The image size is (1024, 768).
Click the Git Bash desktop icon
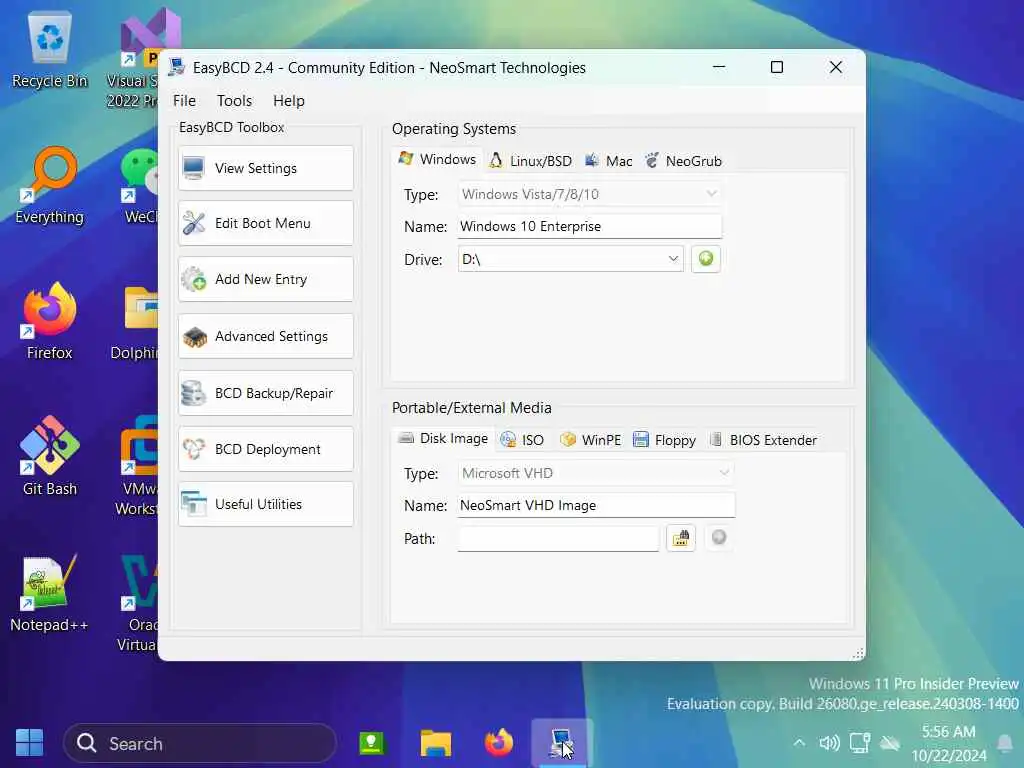tap(50, 456)
